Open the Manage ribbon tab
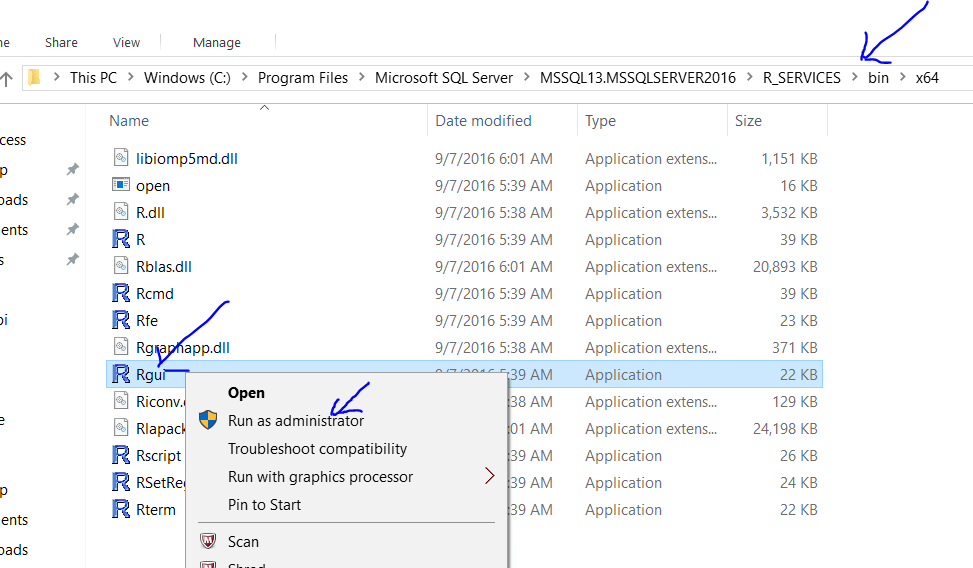Viewport: 973px width, 568px height. [x=217, y=43]
